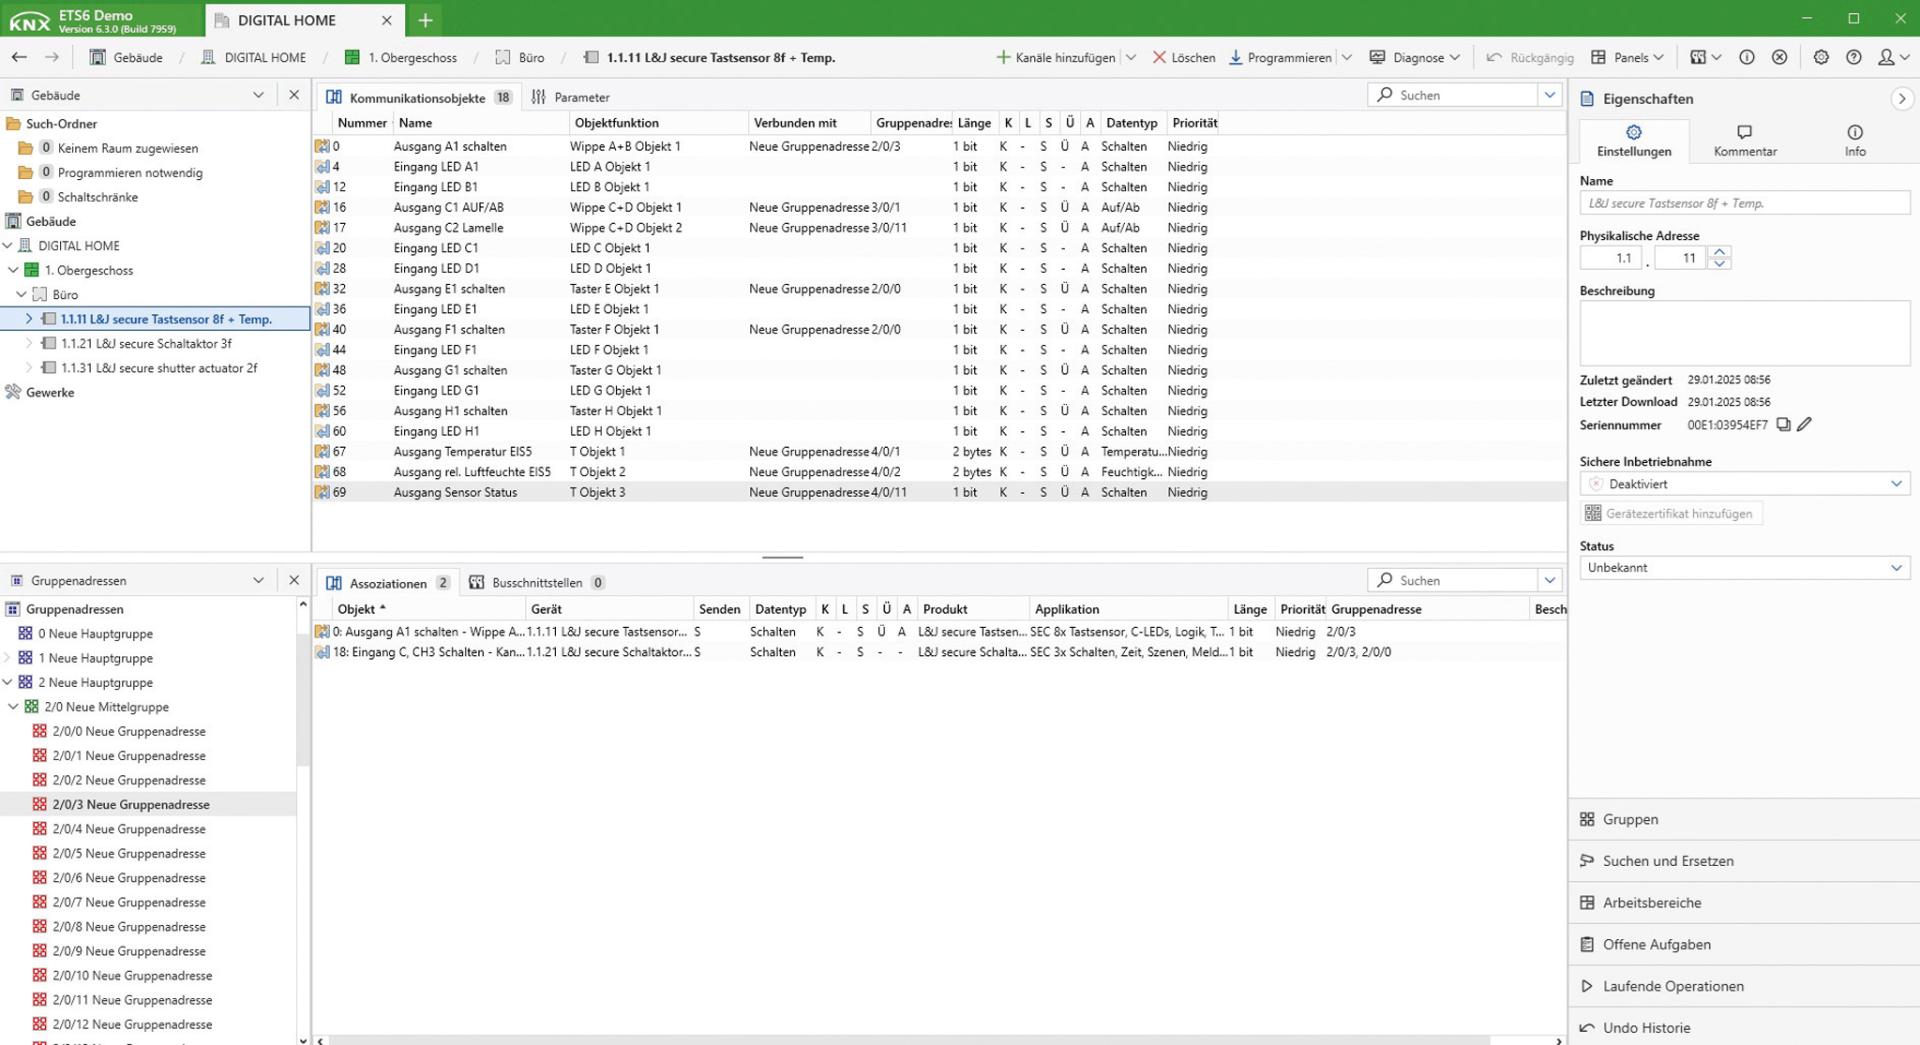1920x1045 pixels.
Task: Click the back navigation arrow
Action: (x=19, y=57)
